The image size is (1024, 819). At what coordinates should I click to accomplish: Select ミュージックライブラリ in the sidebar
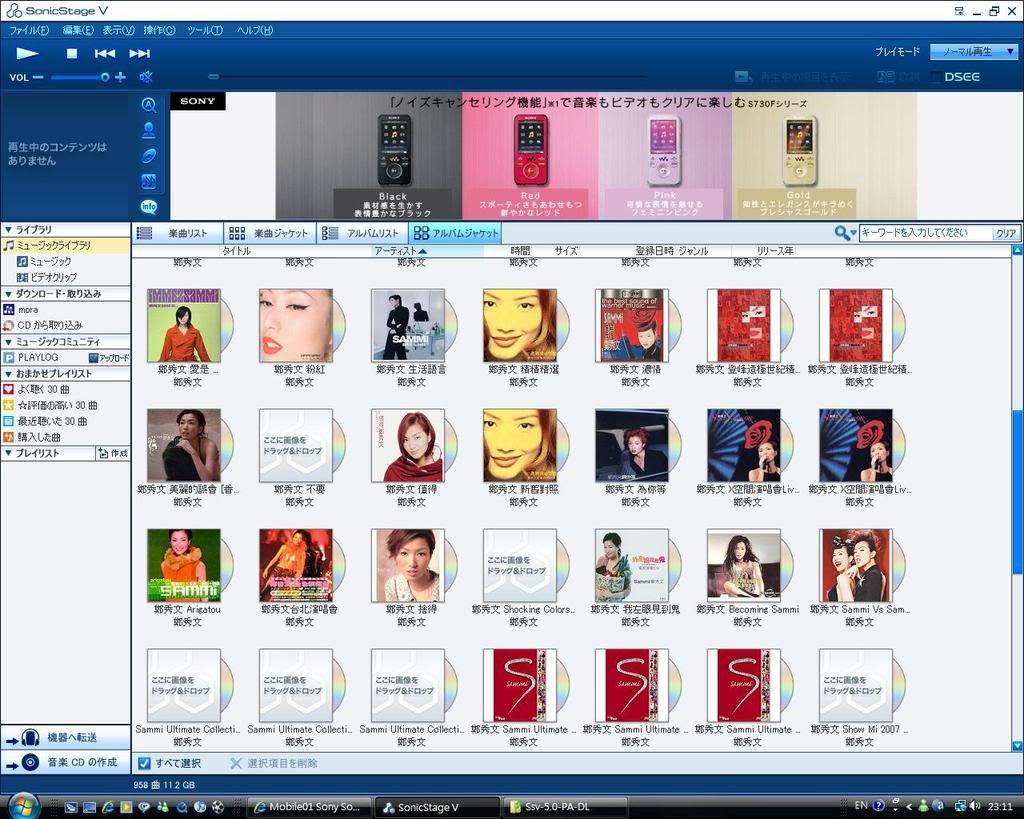(x=65, y=246)
